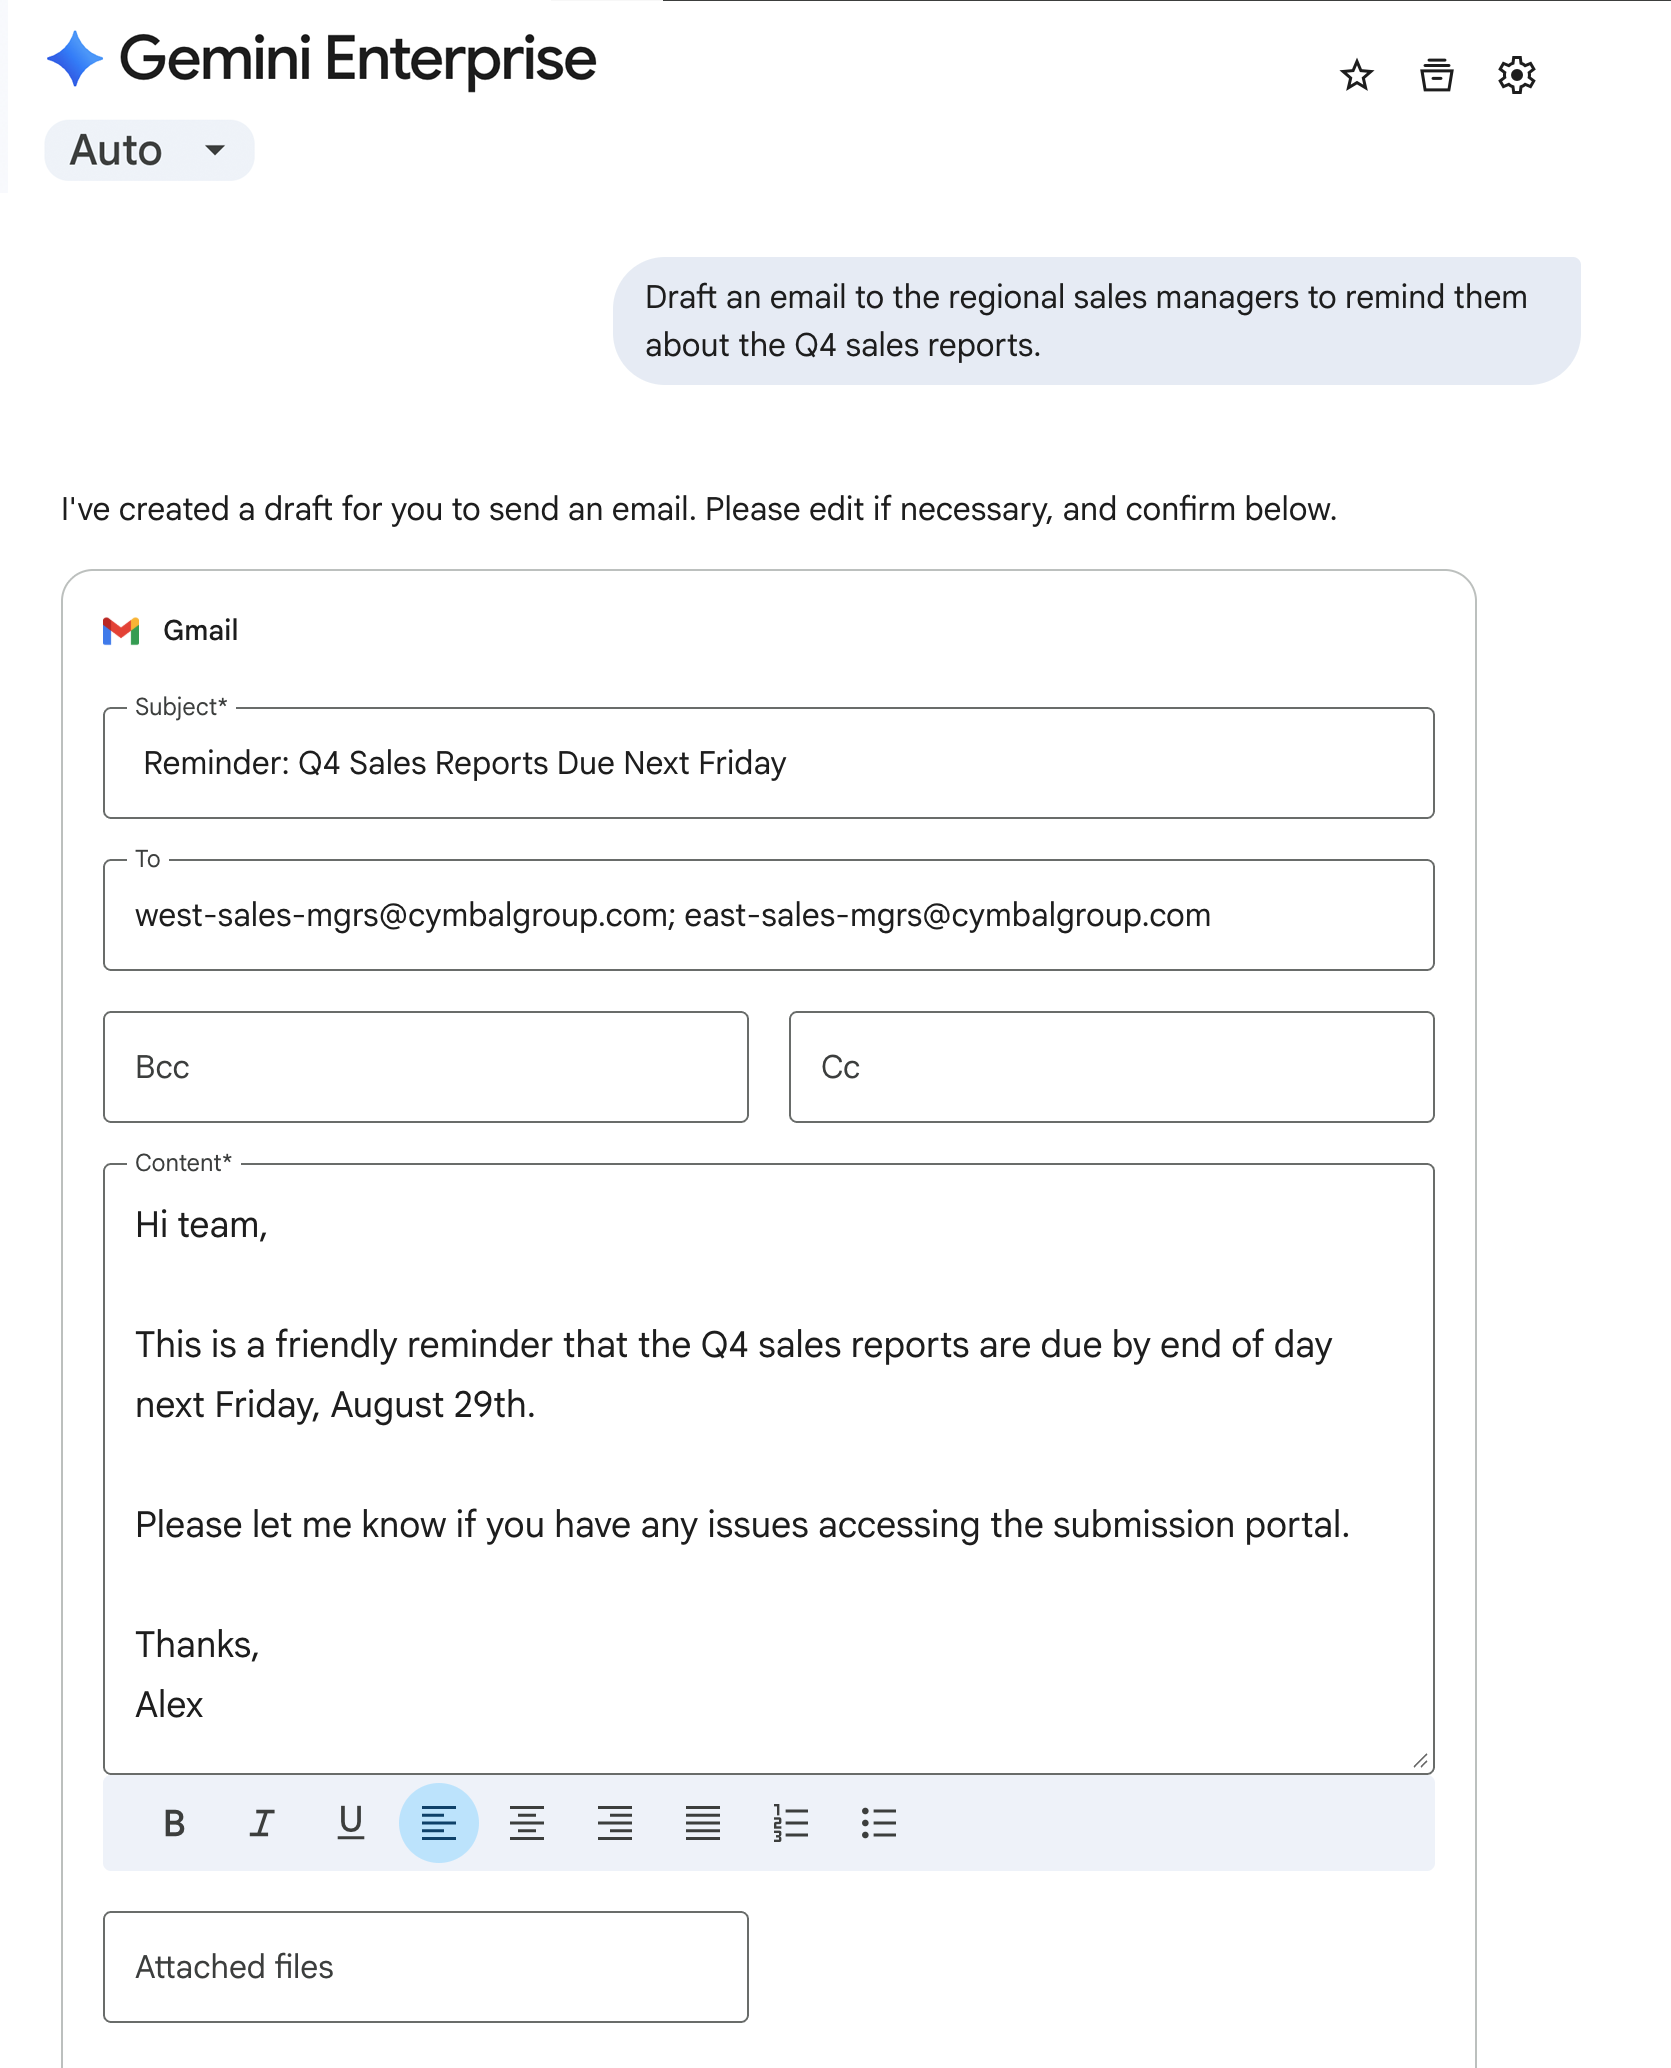
Task: Justify the email content
Action: coord(703,1822)
